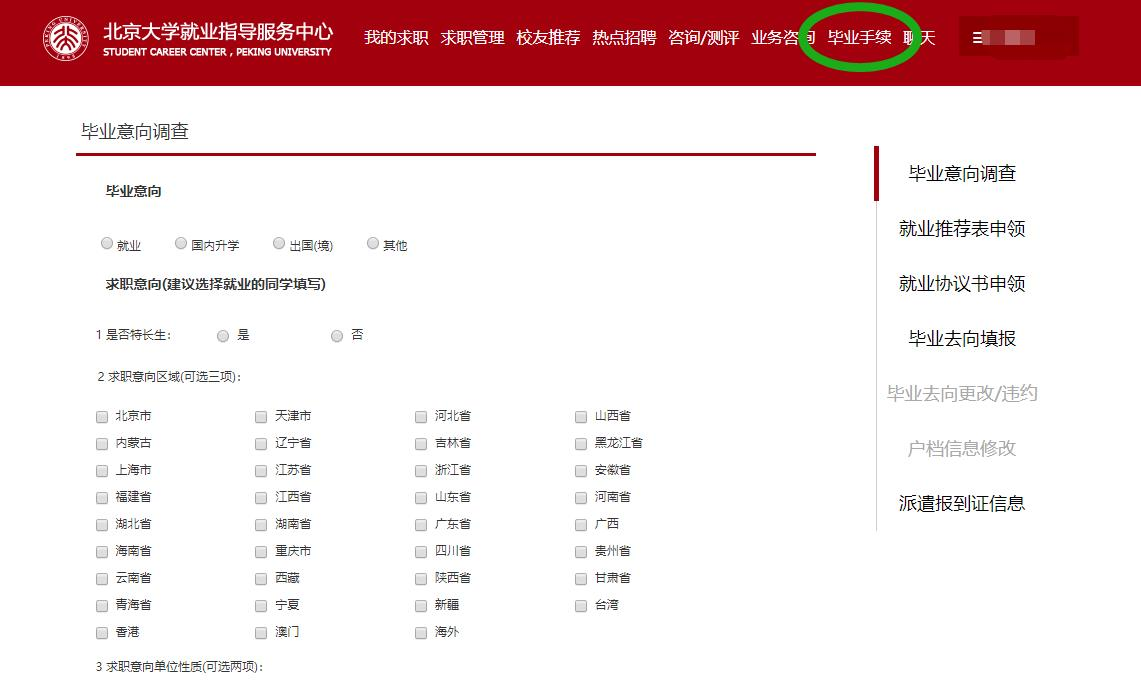Click the Peking University logo emblem
The width and height of the screenshot is (1141, 689).
point(65,38)
